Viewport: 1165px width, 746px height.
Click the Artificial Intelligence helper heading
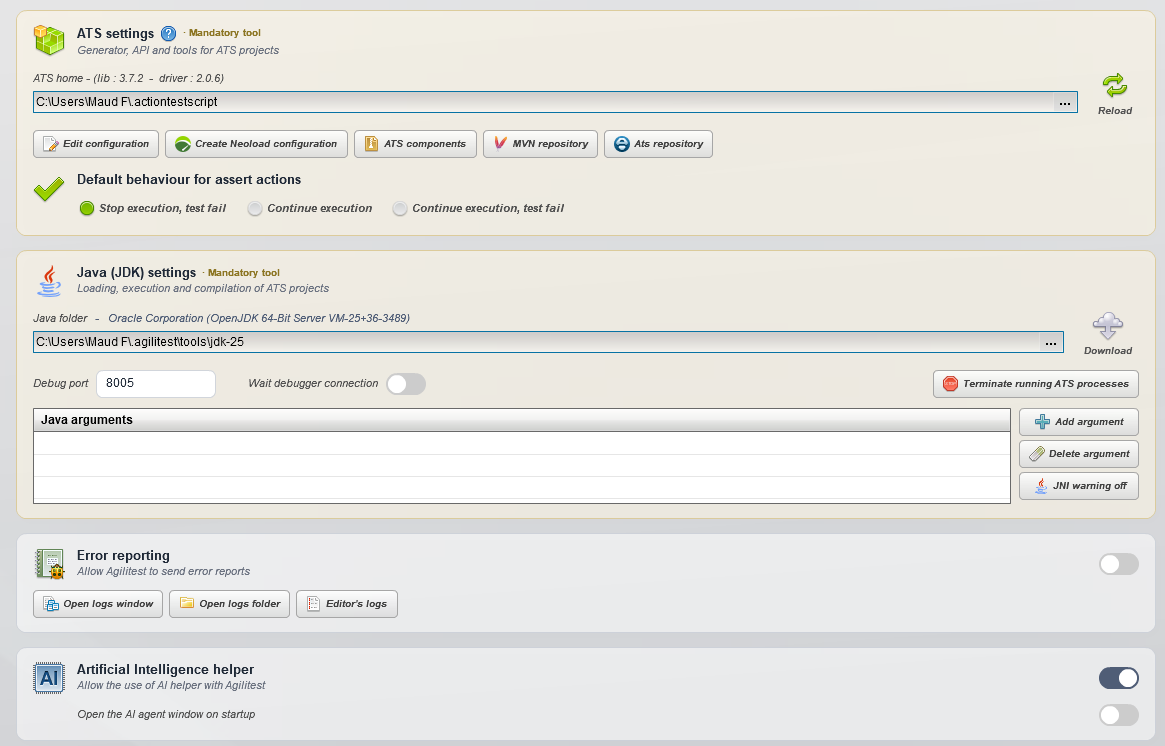click(x=166, y=669)
